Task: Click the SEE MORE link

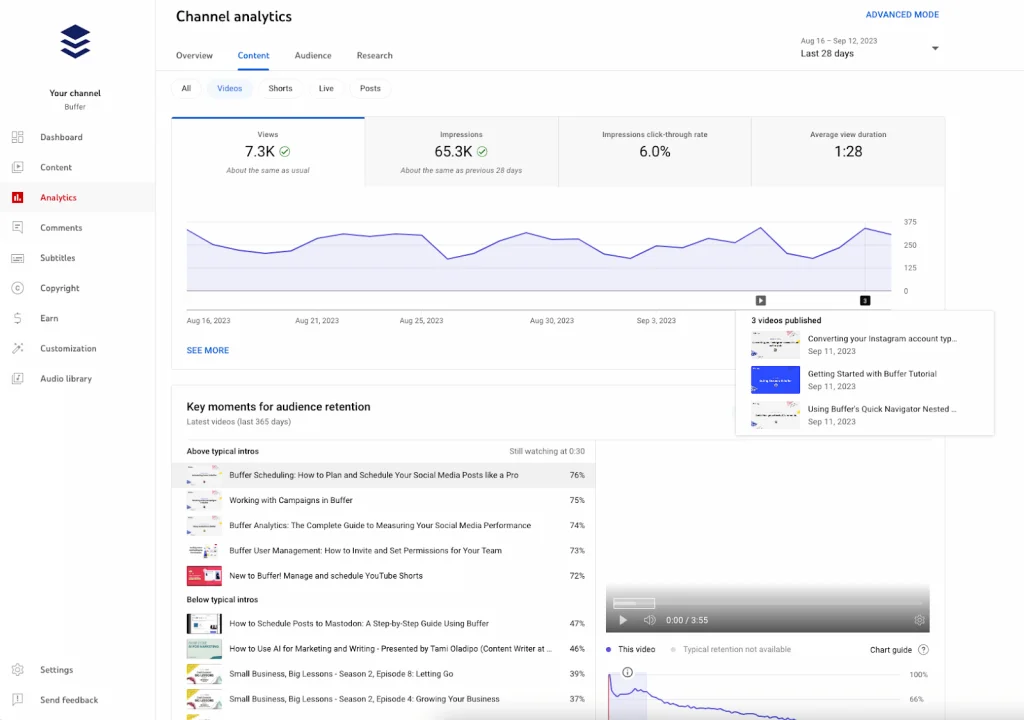Action: pos(208,350)
